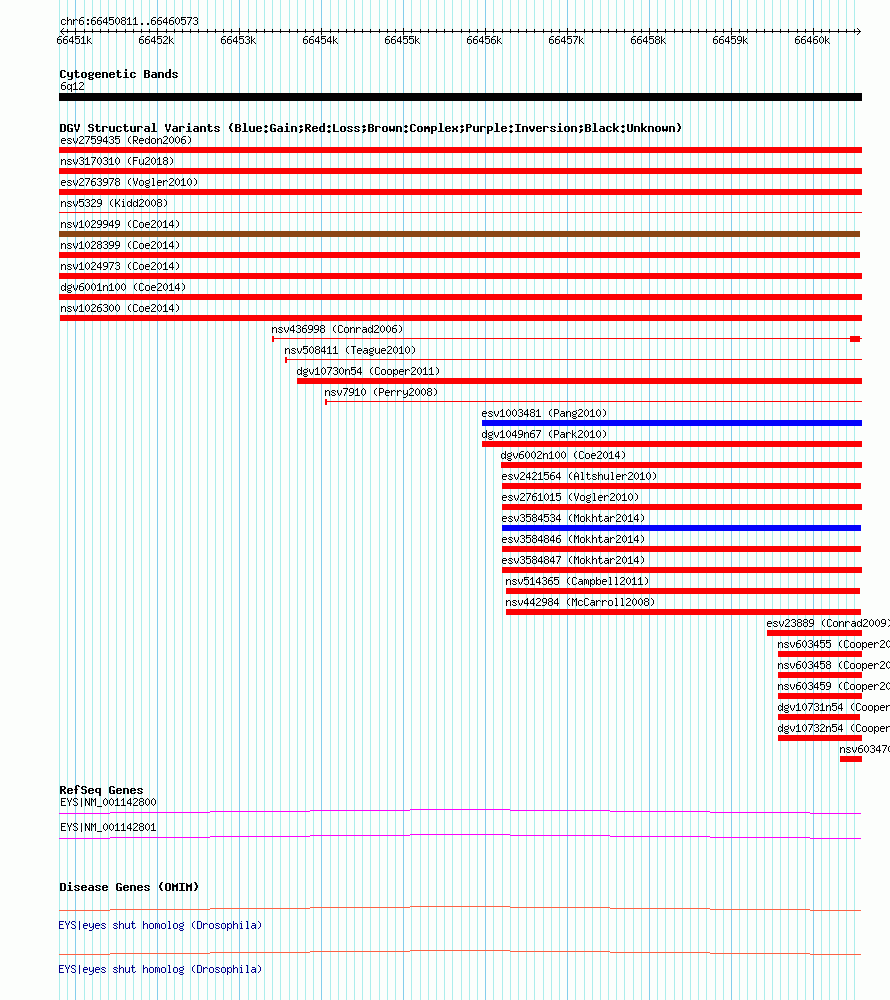Viewport: 890px width, 1000px height.
Task: Click the 66454k ruler tick label
Action: point(320,41)
